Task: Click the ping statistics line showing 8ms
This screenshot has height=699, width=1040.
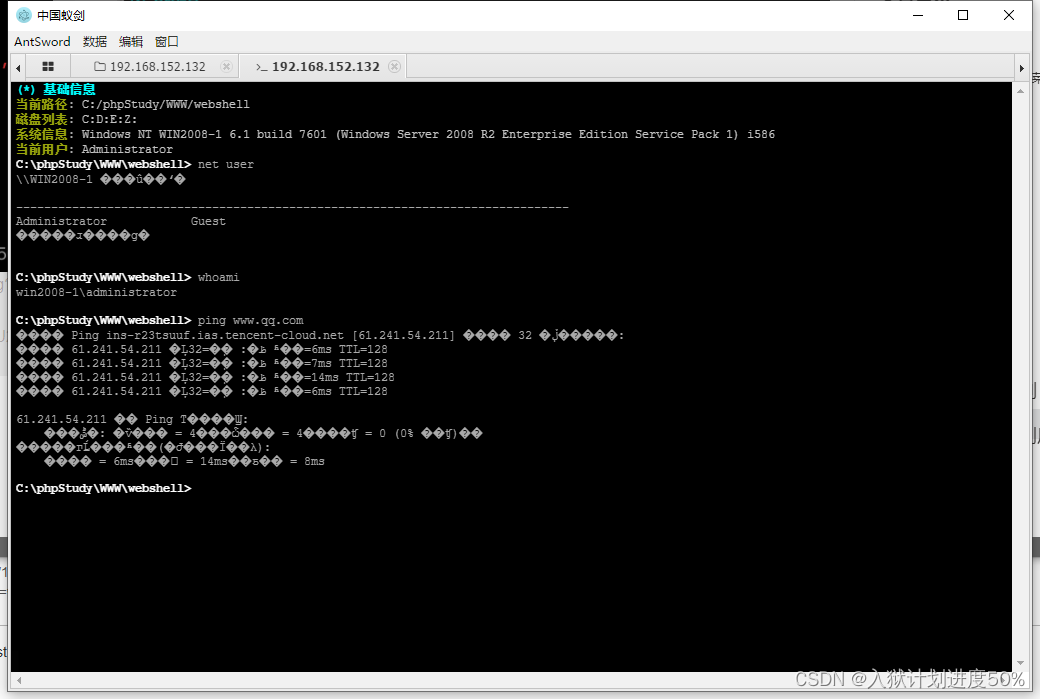Action: 184,462
